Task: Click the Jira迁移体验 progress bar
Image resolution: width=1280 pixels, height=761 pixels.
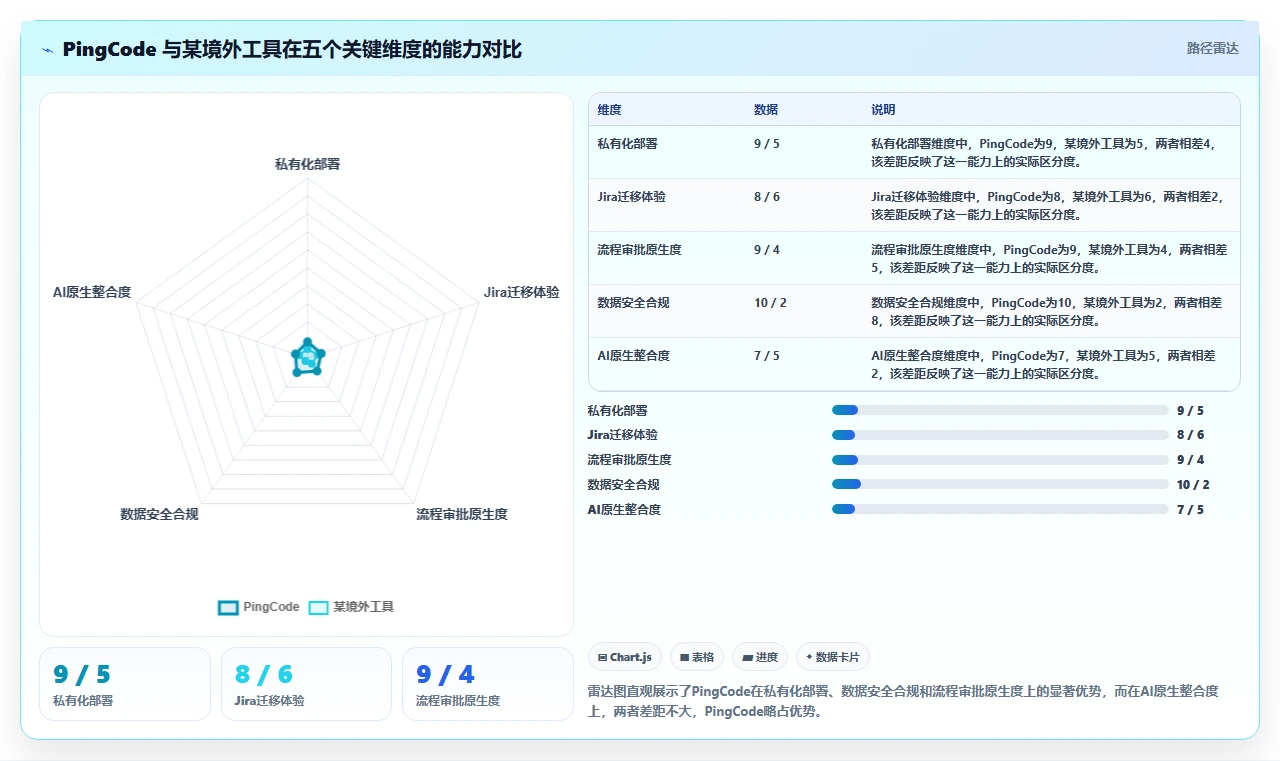Action: 1000,435
